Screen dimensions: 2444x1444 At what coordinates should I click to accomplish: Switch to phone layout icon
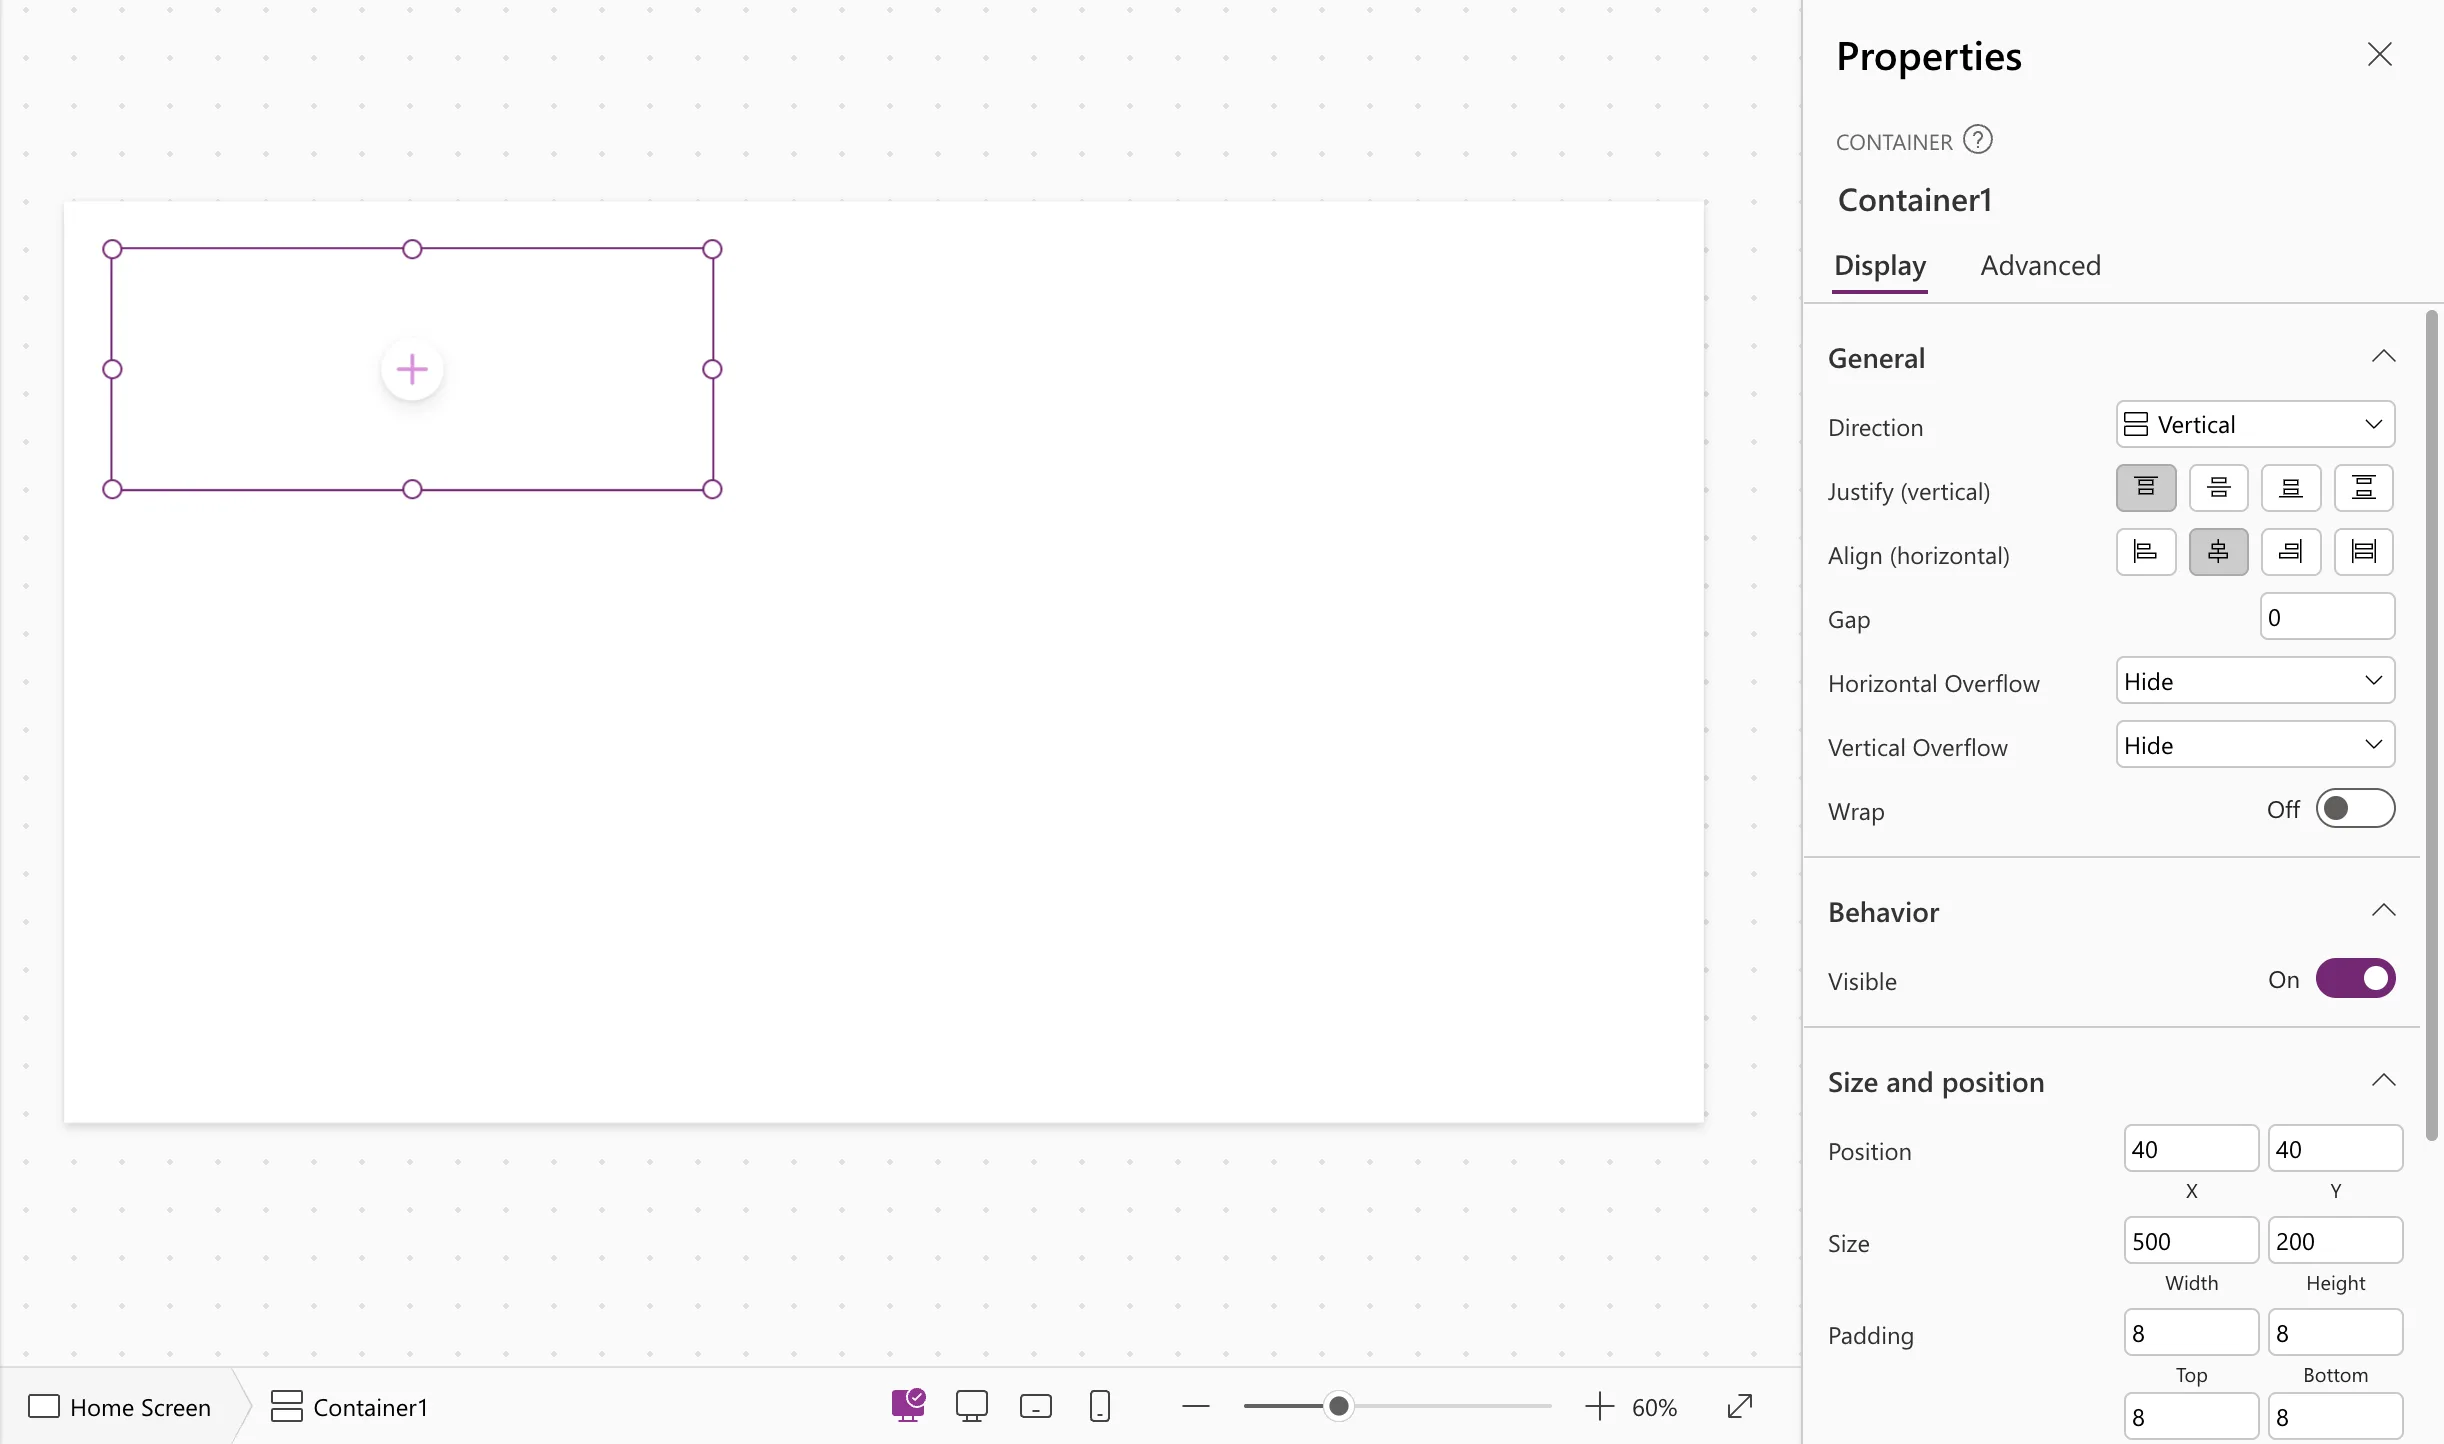click(1100, 1407)
